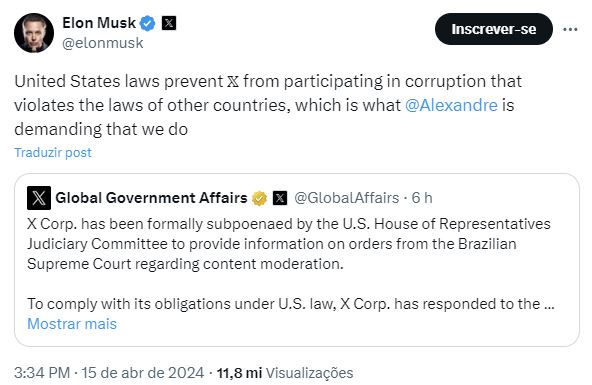The image size is (592, 385).
Task: Click the Elon Musk display name
Action: point(99,23)
